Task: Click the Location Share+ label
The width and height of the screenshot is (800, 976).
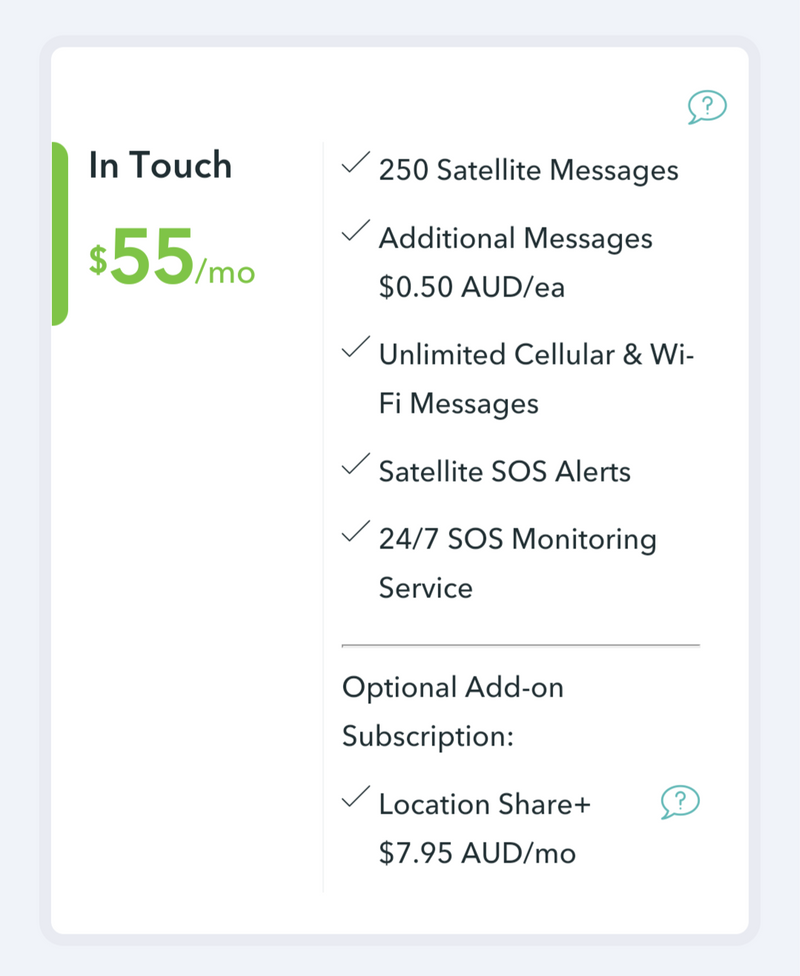Action: [x=484, y=804]
